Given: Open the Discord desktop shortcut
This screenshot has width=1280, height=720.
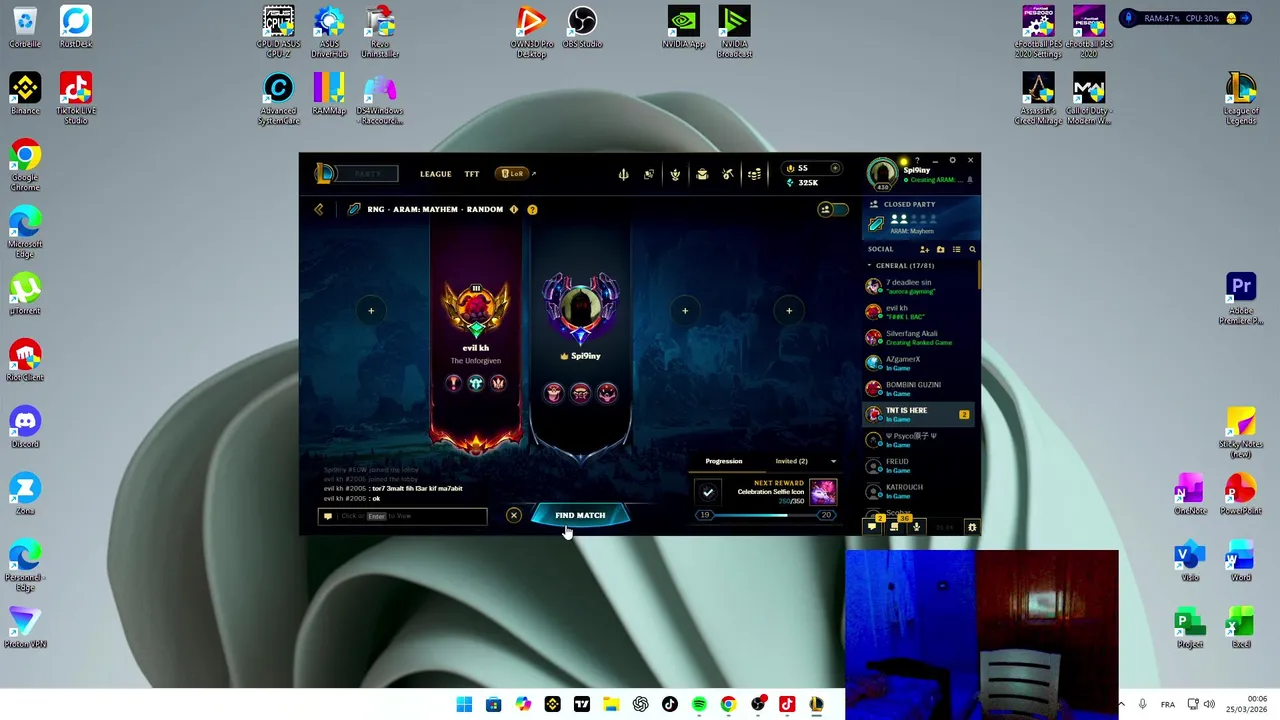Looking at the screenshot, I should pyautogui.click(x=25, y=427).
